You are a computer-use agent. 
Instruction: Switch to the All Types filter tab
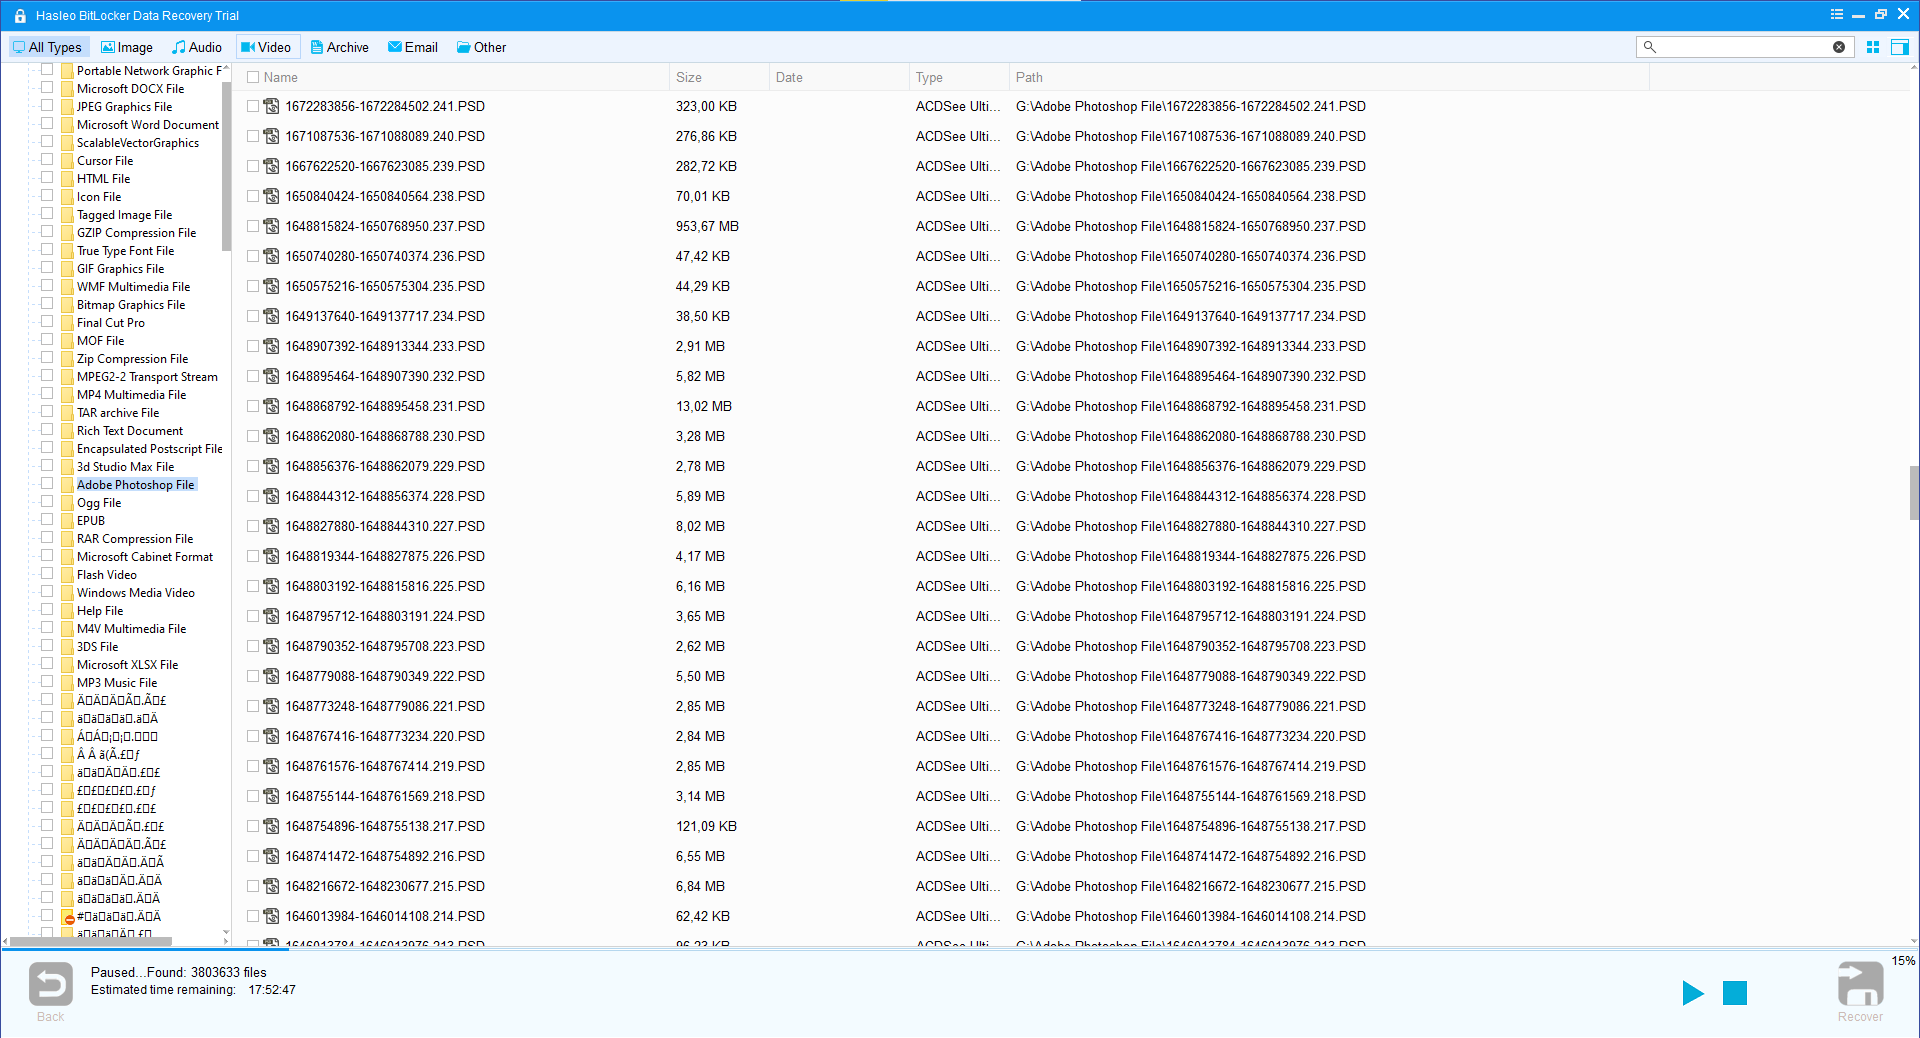48,47
